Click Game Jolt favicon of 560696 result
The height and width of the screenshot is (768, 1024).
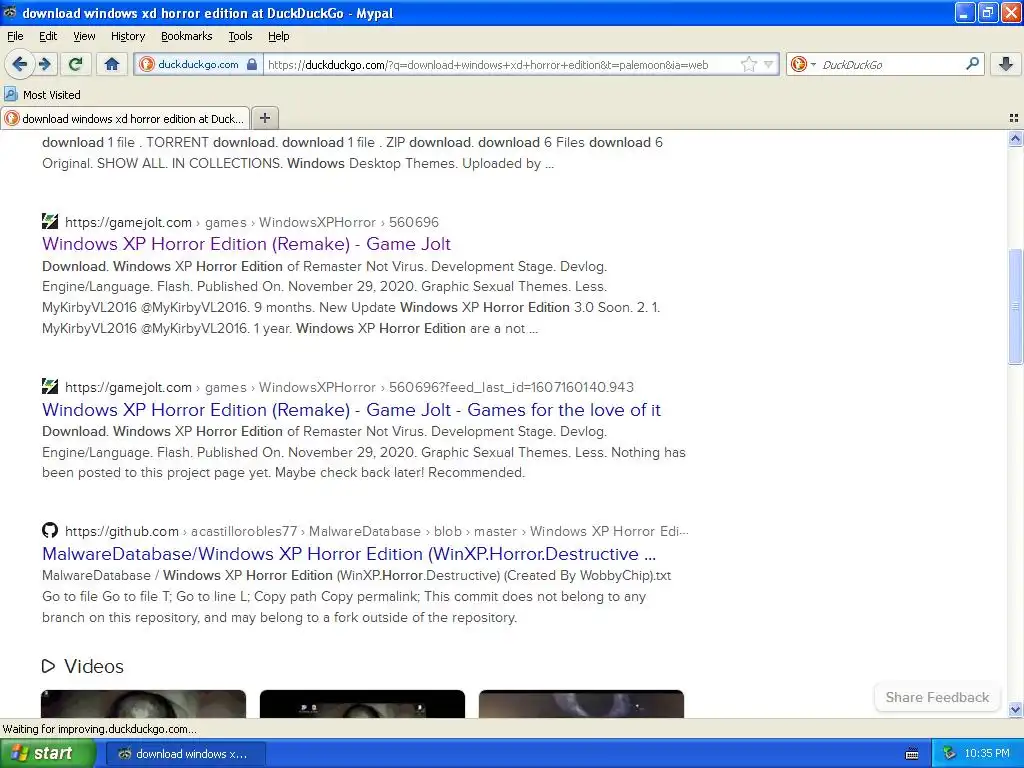[50, 221]
